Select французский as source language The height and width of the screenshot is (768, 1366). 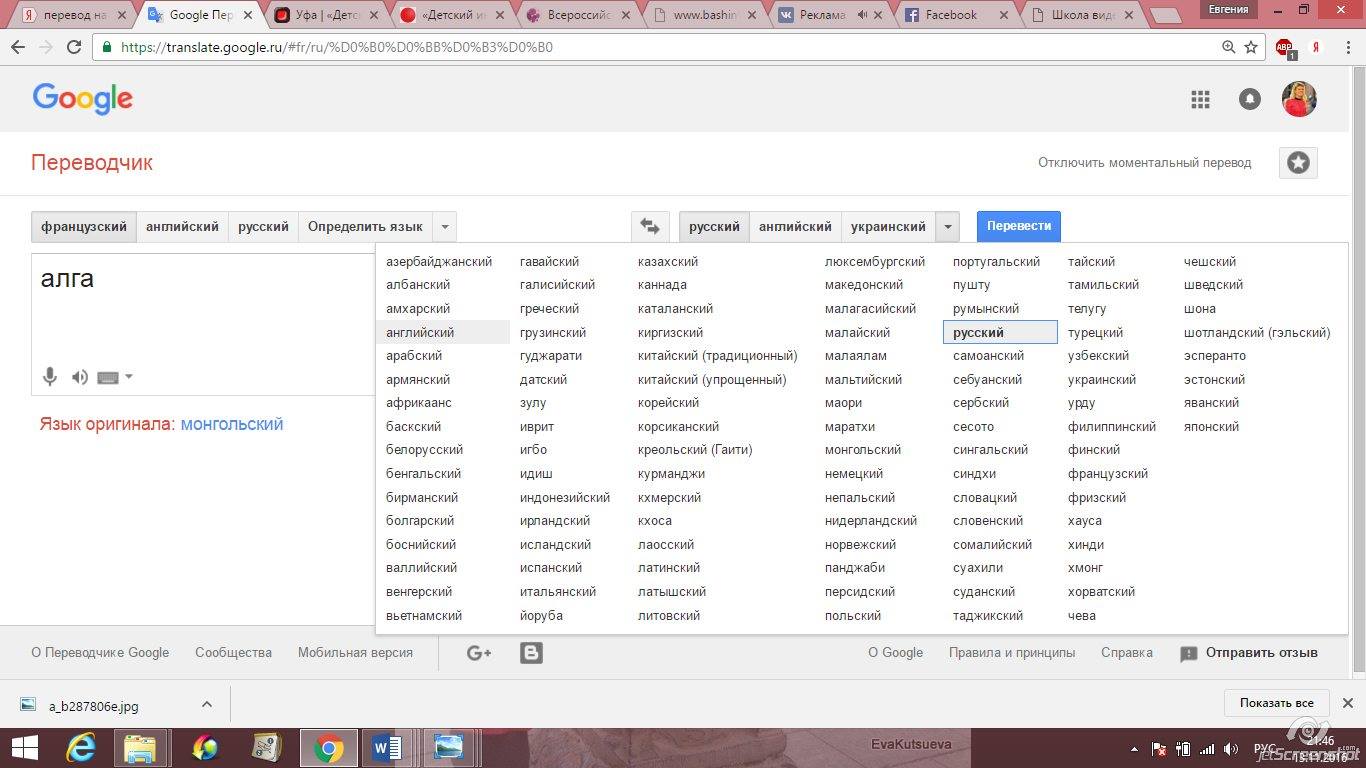click(x=84, y=227)
